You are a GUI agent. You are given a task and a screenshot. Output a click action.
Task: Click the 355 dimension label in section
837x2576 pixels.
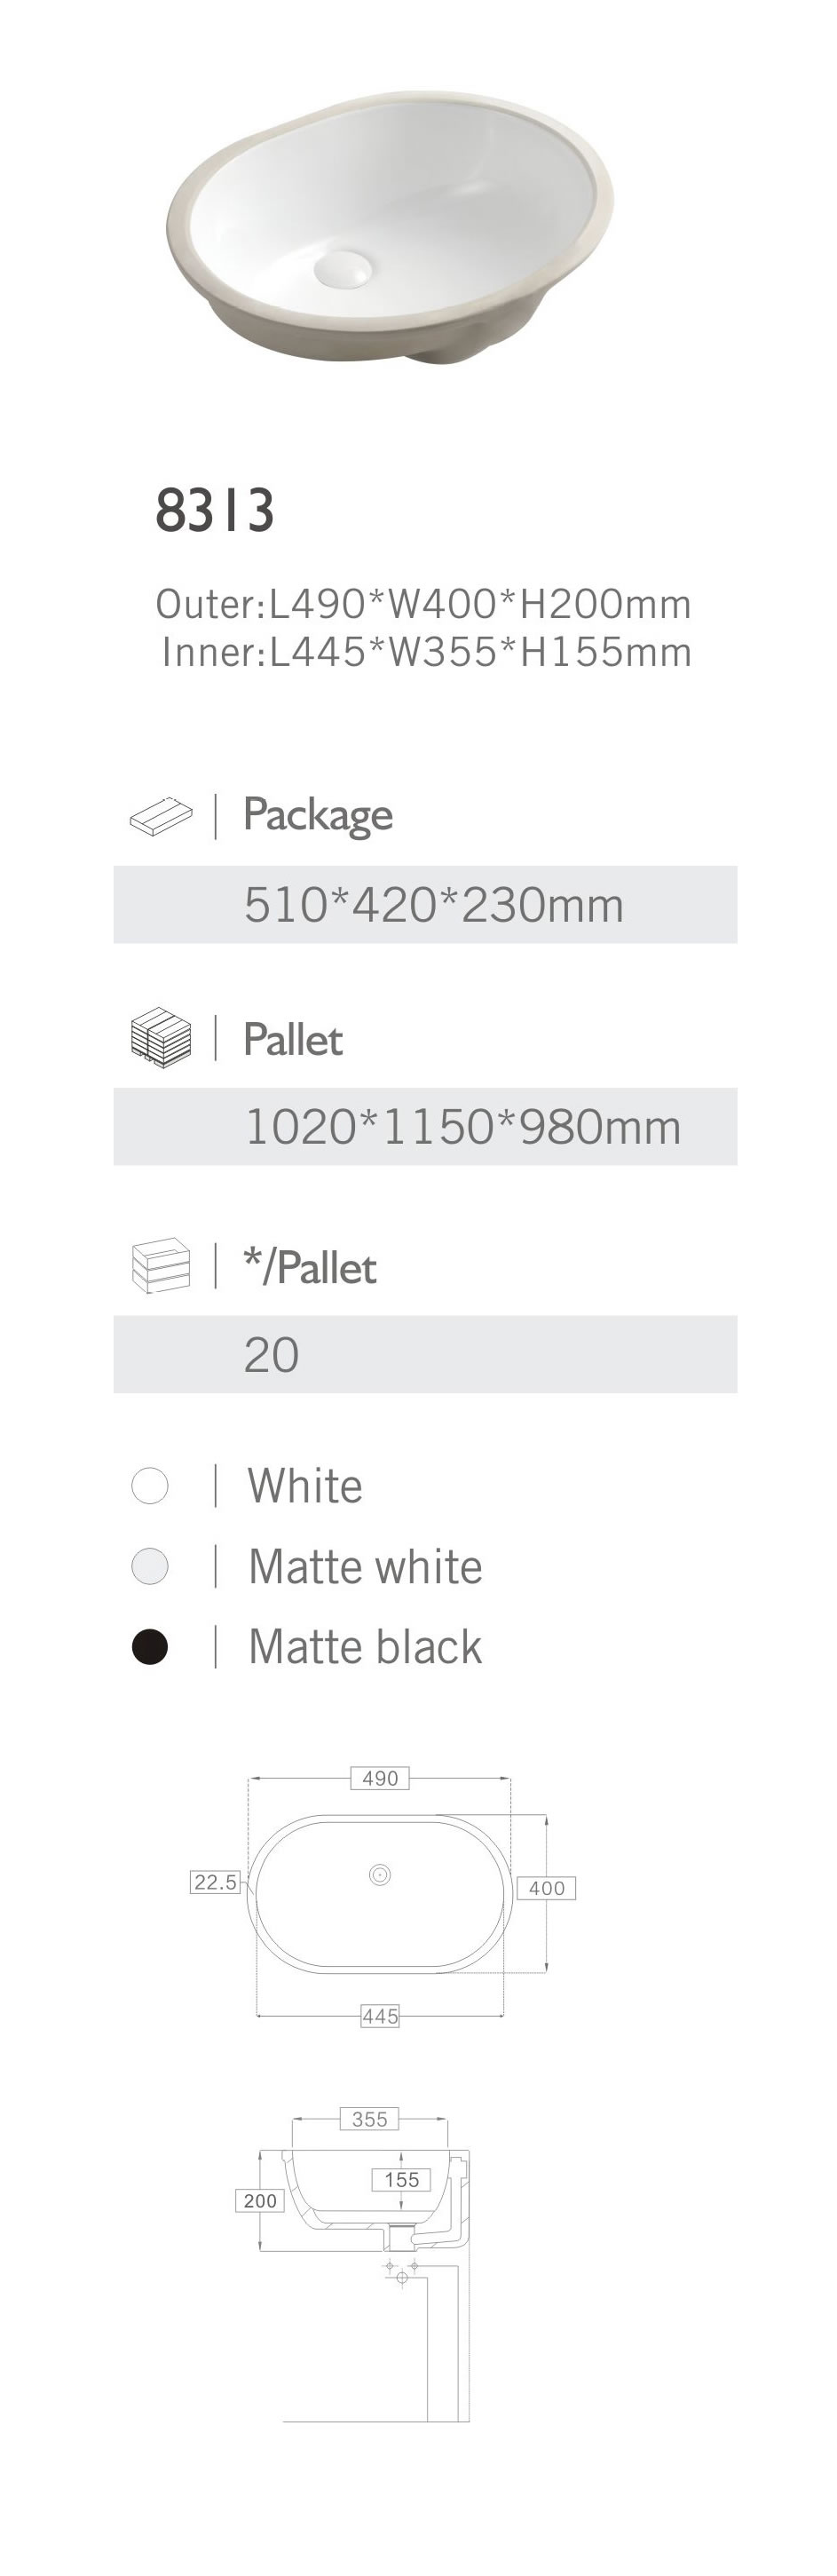(370, 2119)
